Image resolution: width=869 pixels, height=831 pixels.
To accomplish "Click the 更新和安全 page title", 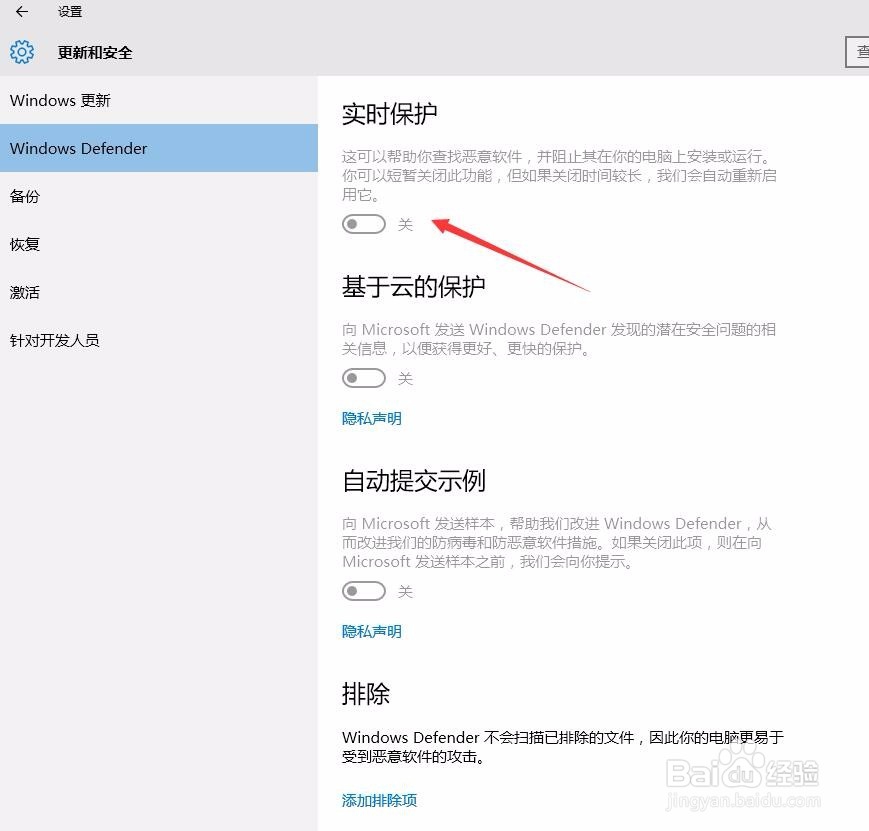I will [95, 53].
